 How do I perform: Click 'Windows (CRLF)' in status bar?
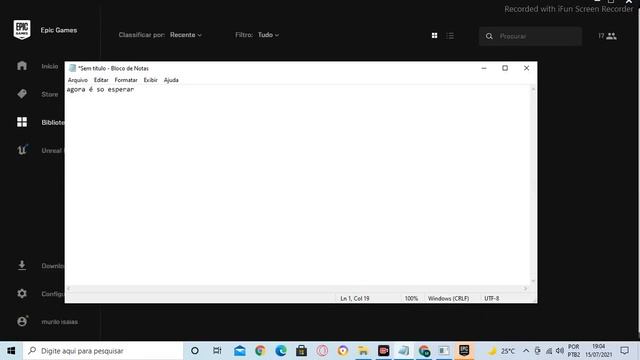(448, 299)
